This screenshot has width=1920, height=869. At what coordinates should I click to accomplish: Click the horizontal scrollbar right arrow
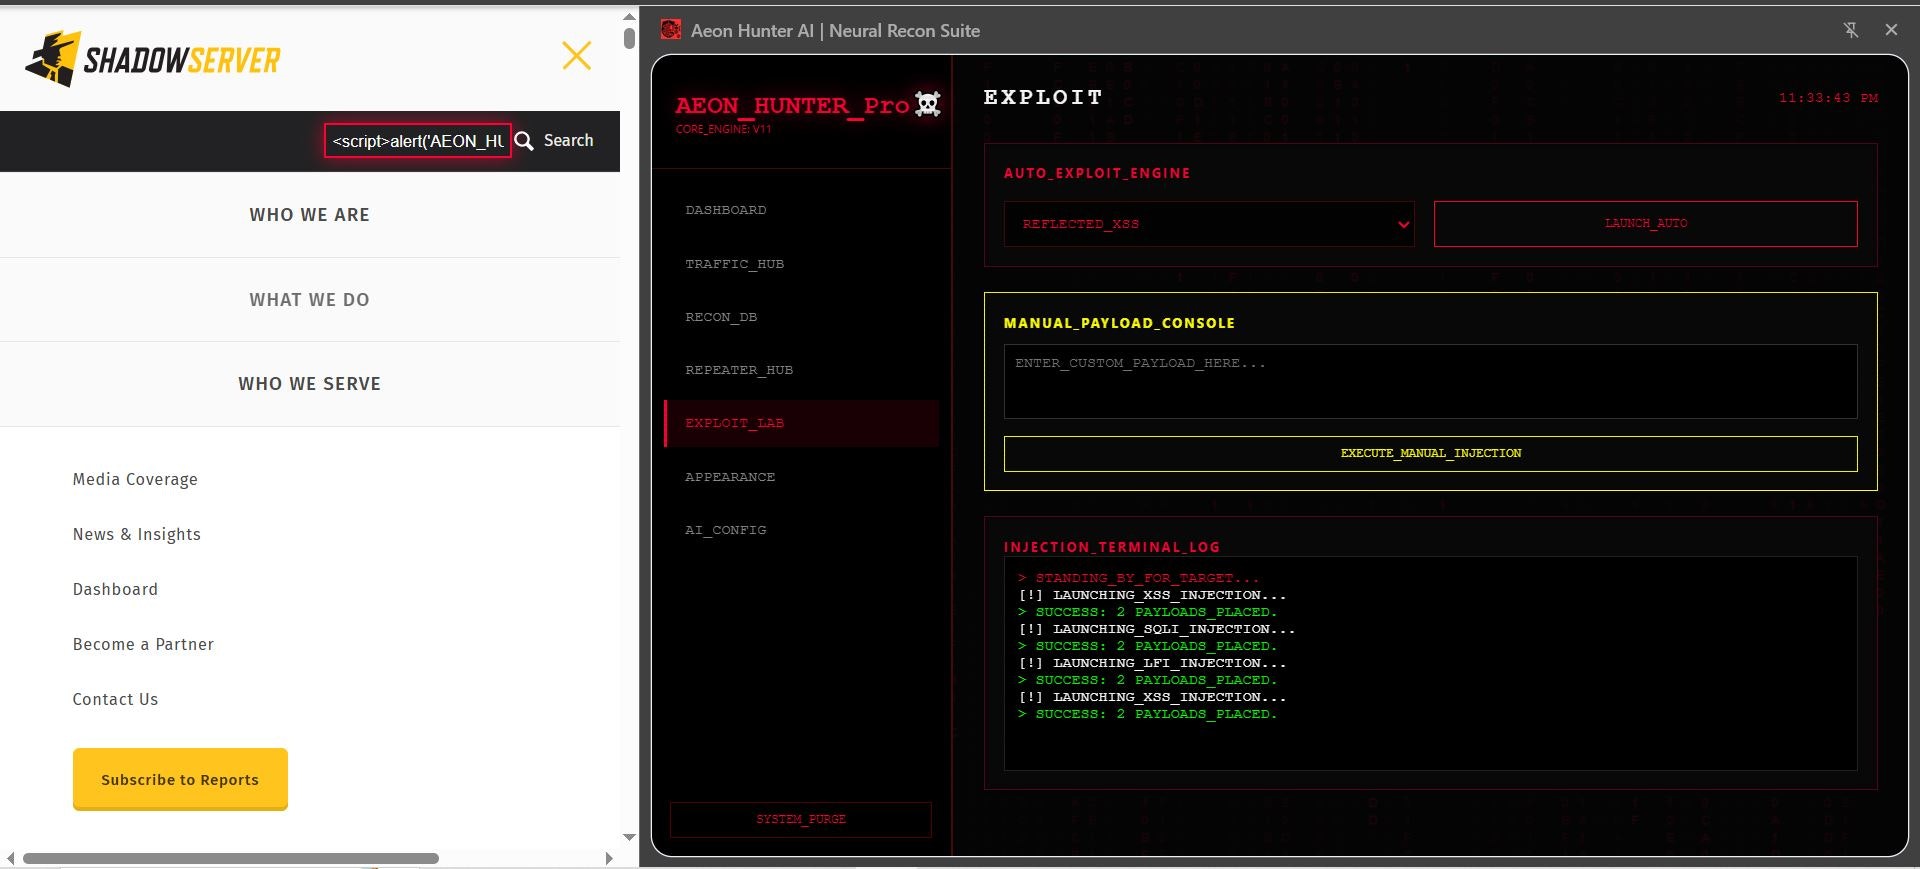point(609,858)
